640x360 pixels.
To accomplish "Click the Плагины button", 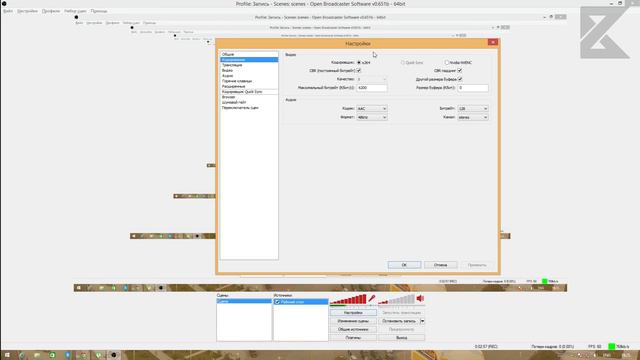I will point(353,338).
